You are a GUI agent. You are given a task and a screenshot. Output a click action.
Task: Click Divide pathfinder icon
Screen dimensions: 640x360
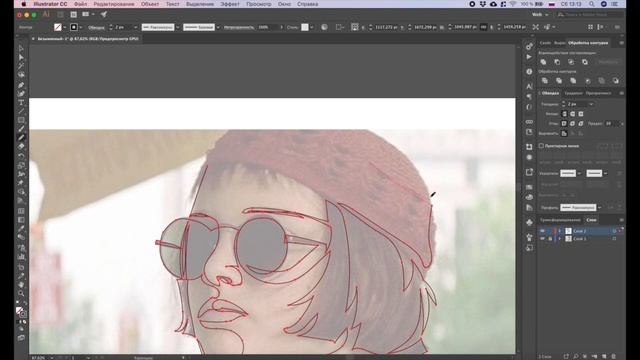545,81
